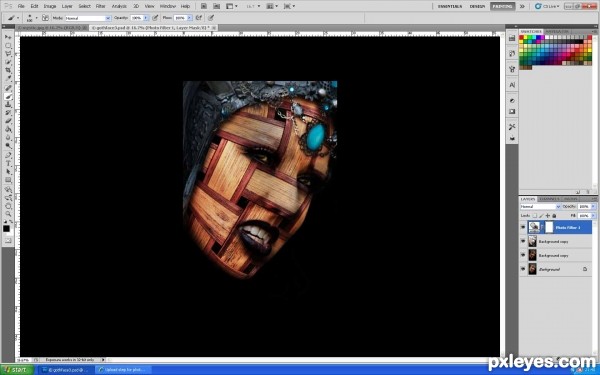The image size is (600, 375).
Task: Select the Dodge tool
Action: (8, 146)
